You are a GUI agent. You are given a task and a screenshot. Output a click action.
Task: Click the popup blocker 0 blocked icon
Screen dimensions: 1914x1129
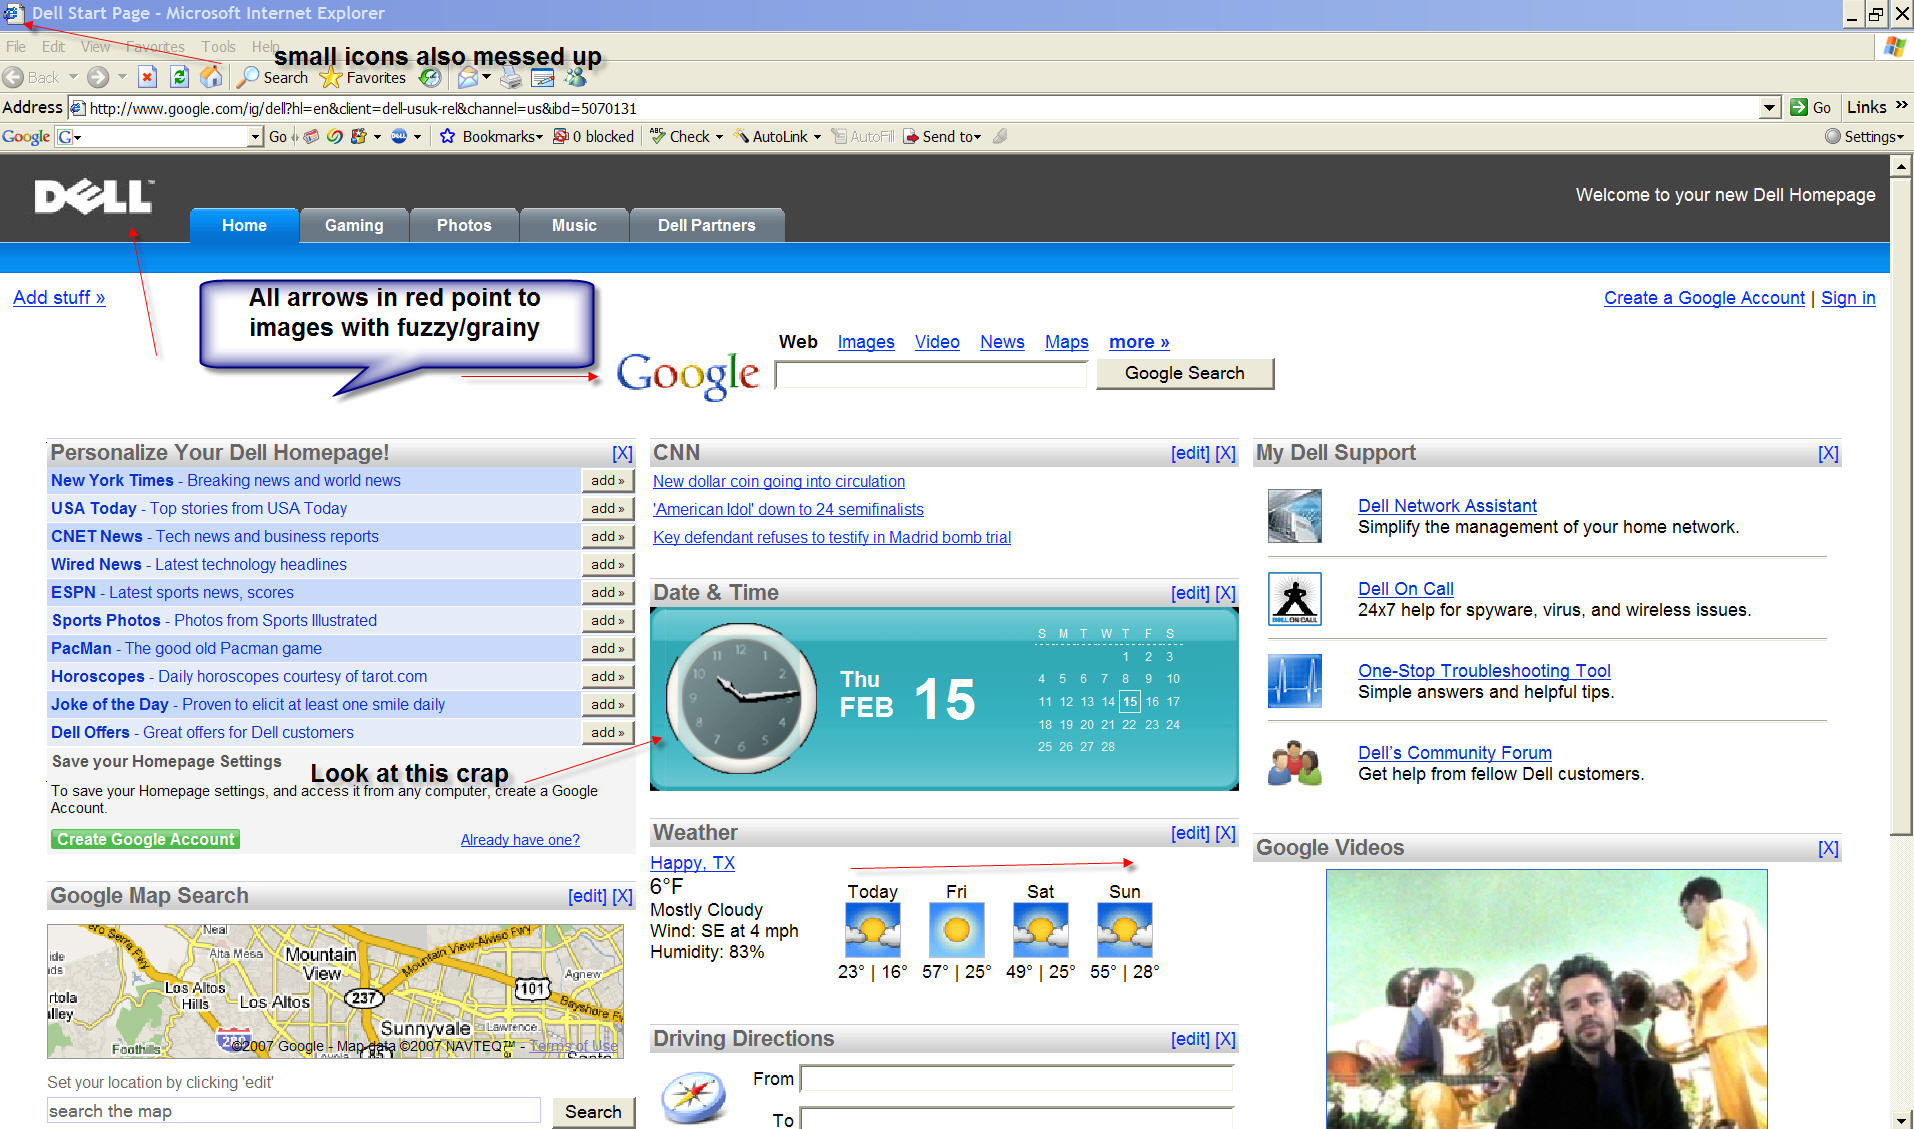(x=561, y=136)
